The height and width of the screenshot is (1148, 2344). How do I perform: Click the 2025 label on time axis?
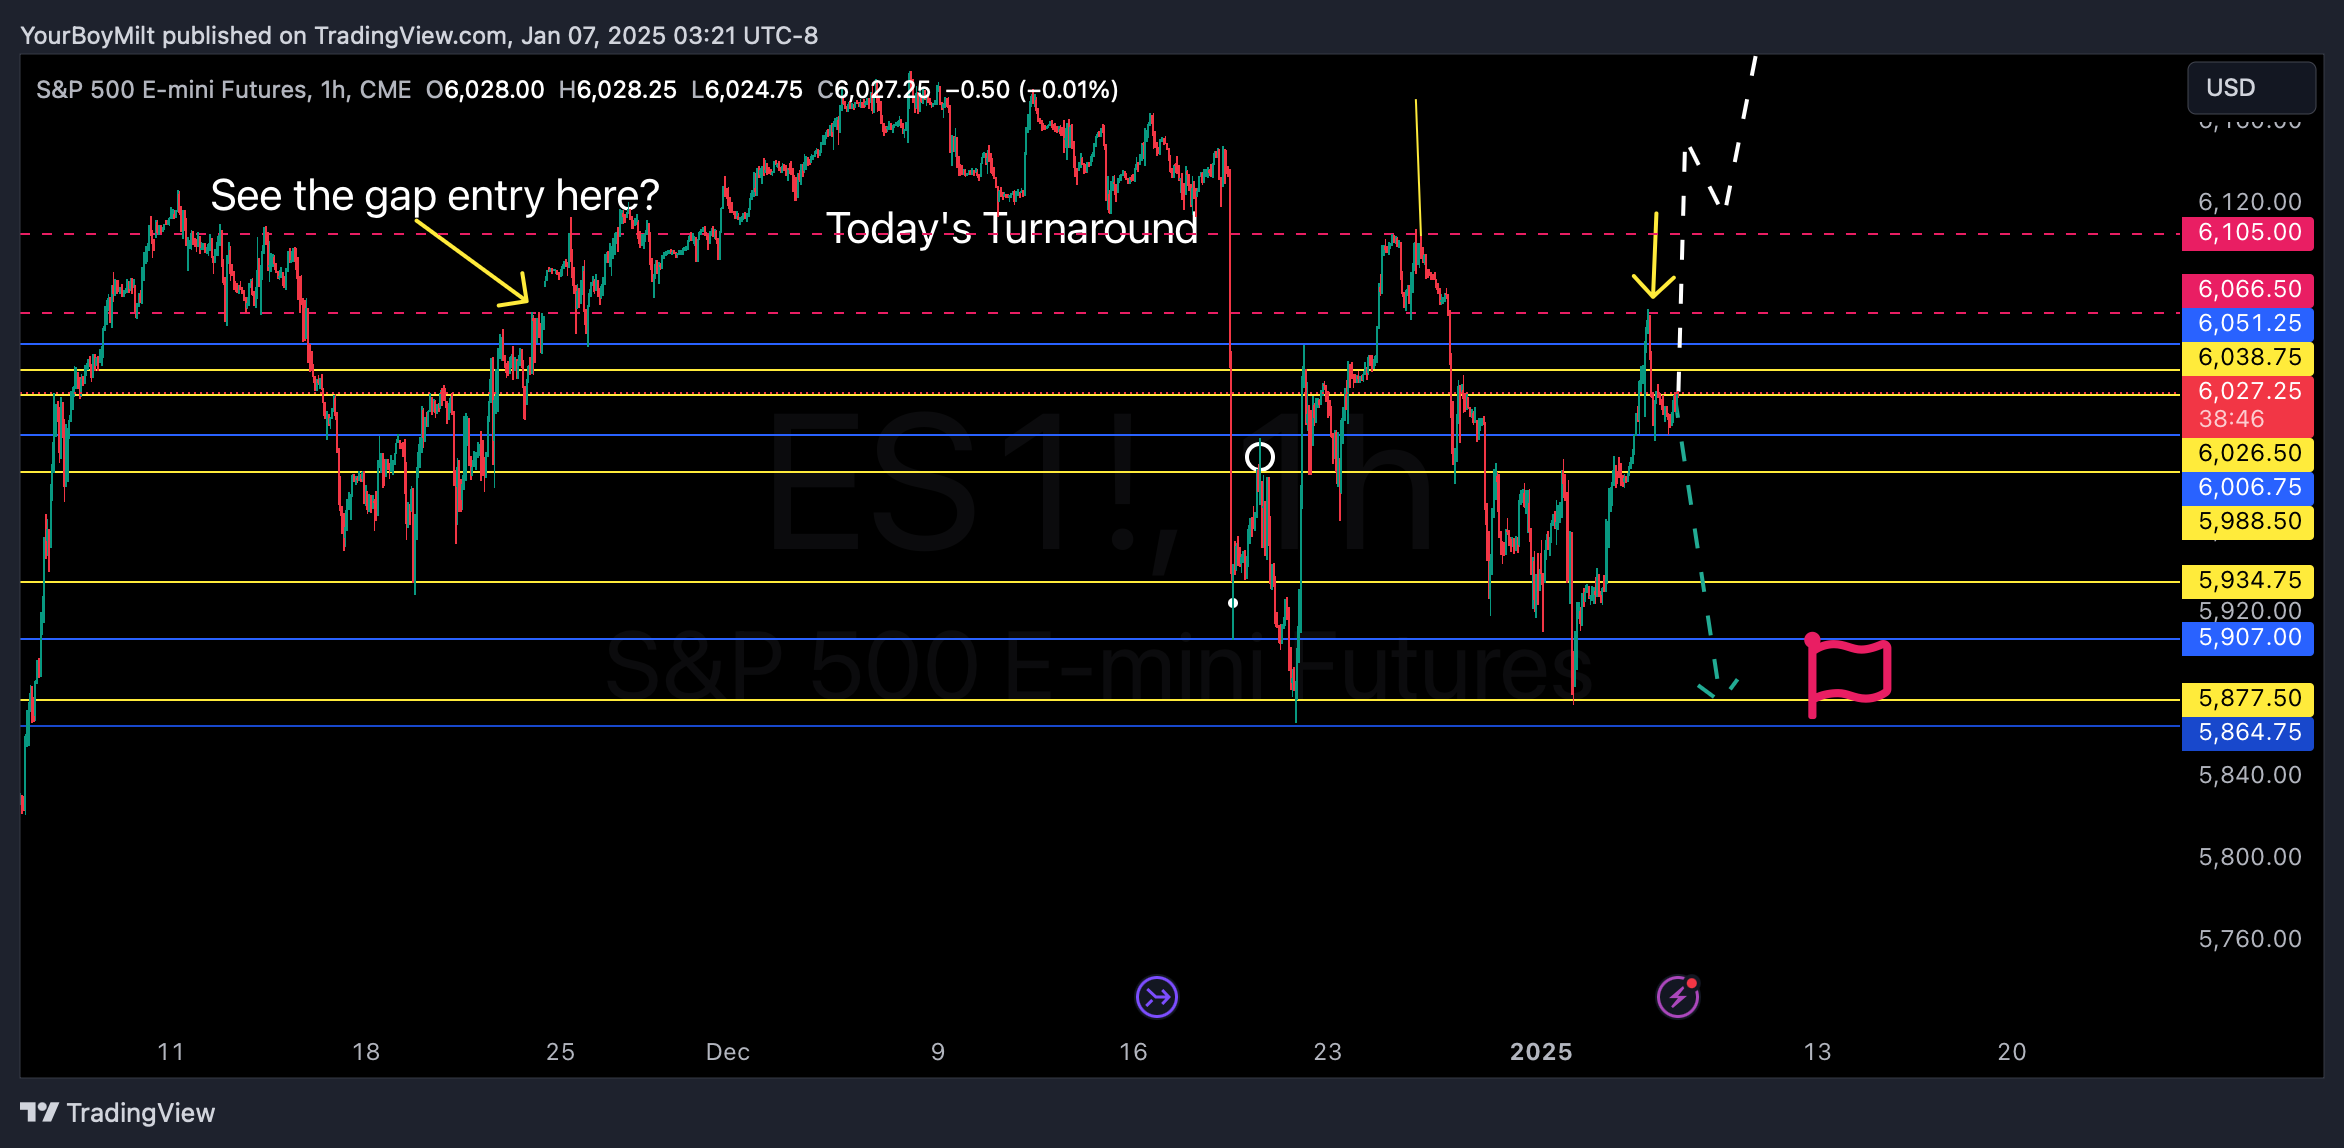pyautogui.click(x=1541, y=1052)
